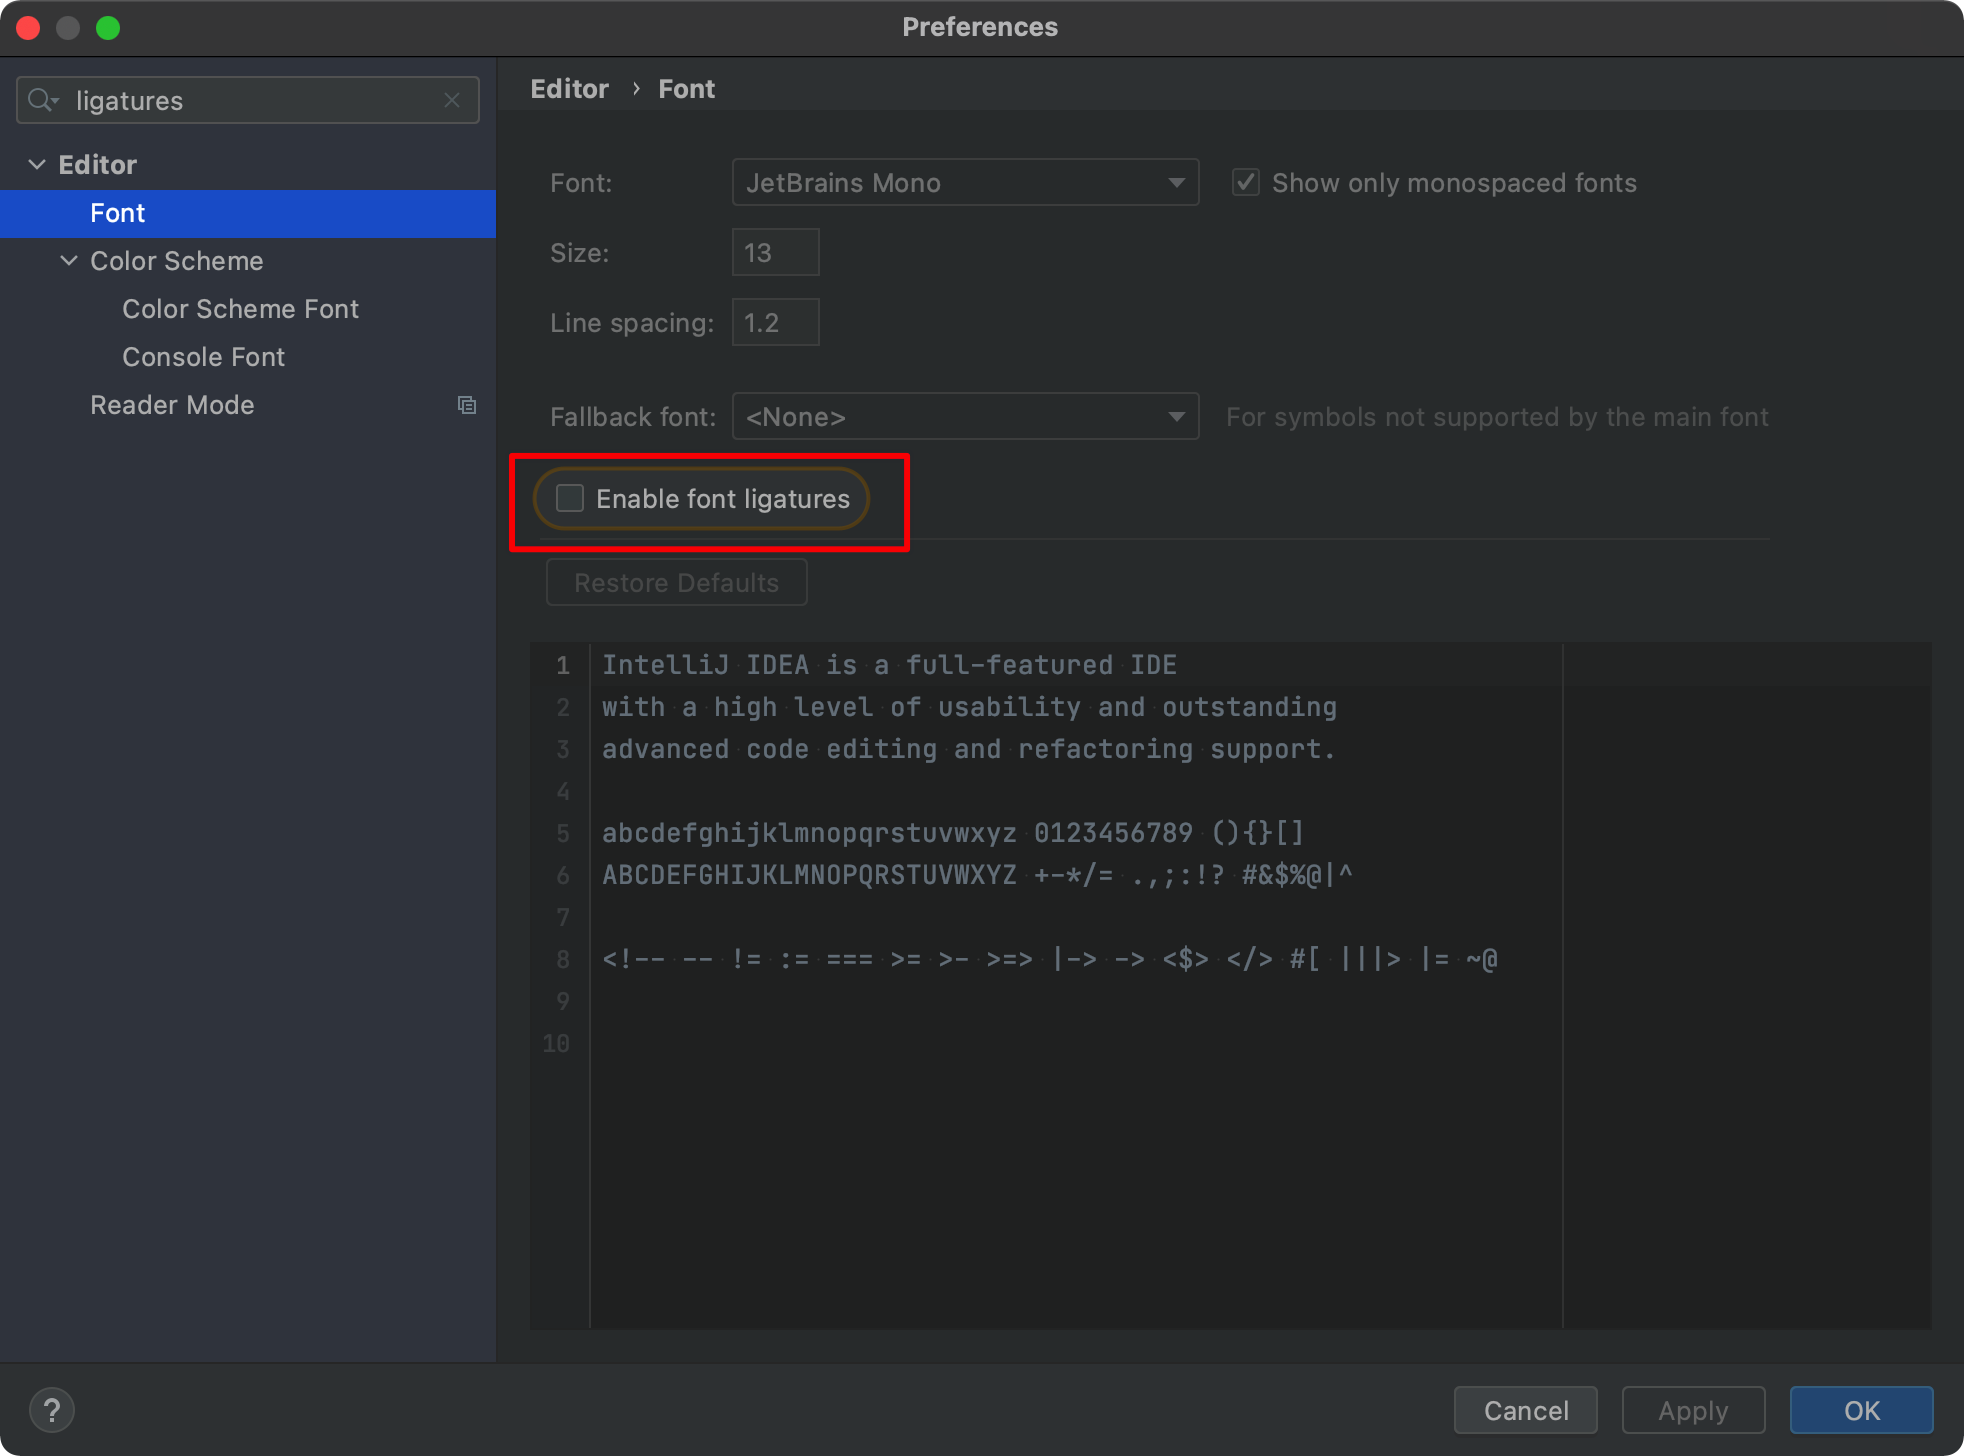Click the lowercase alphabet preview line
The width and height of the screenshot is (1964, 1456).
[953, 833]
